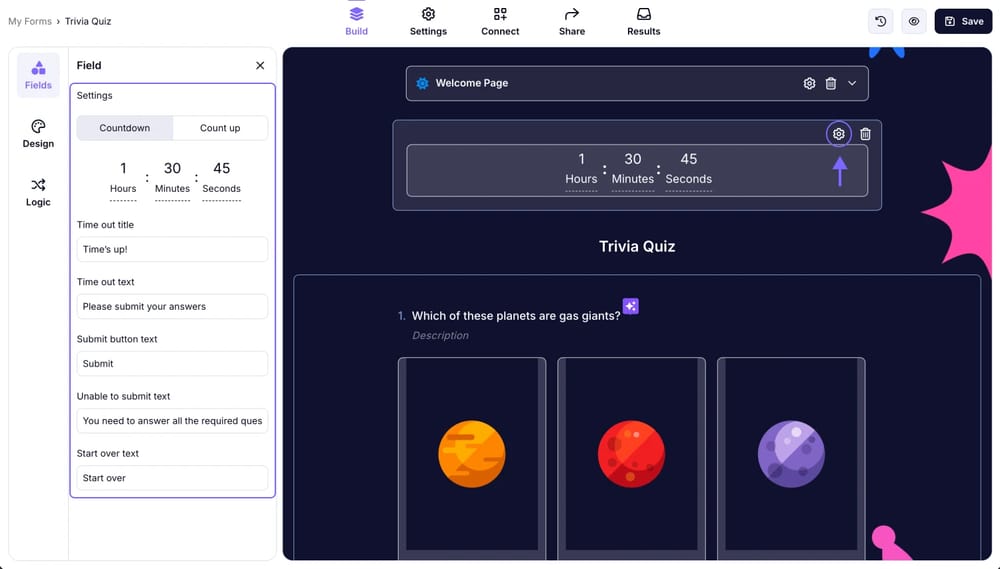
Task: Expand the Welcome Page chevron
Action: pos(853,84)
